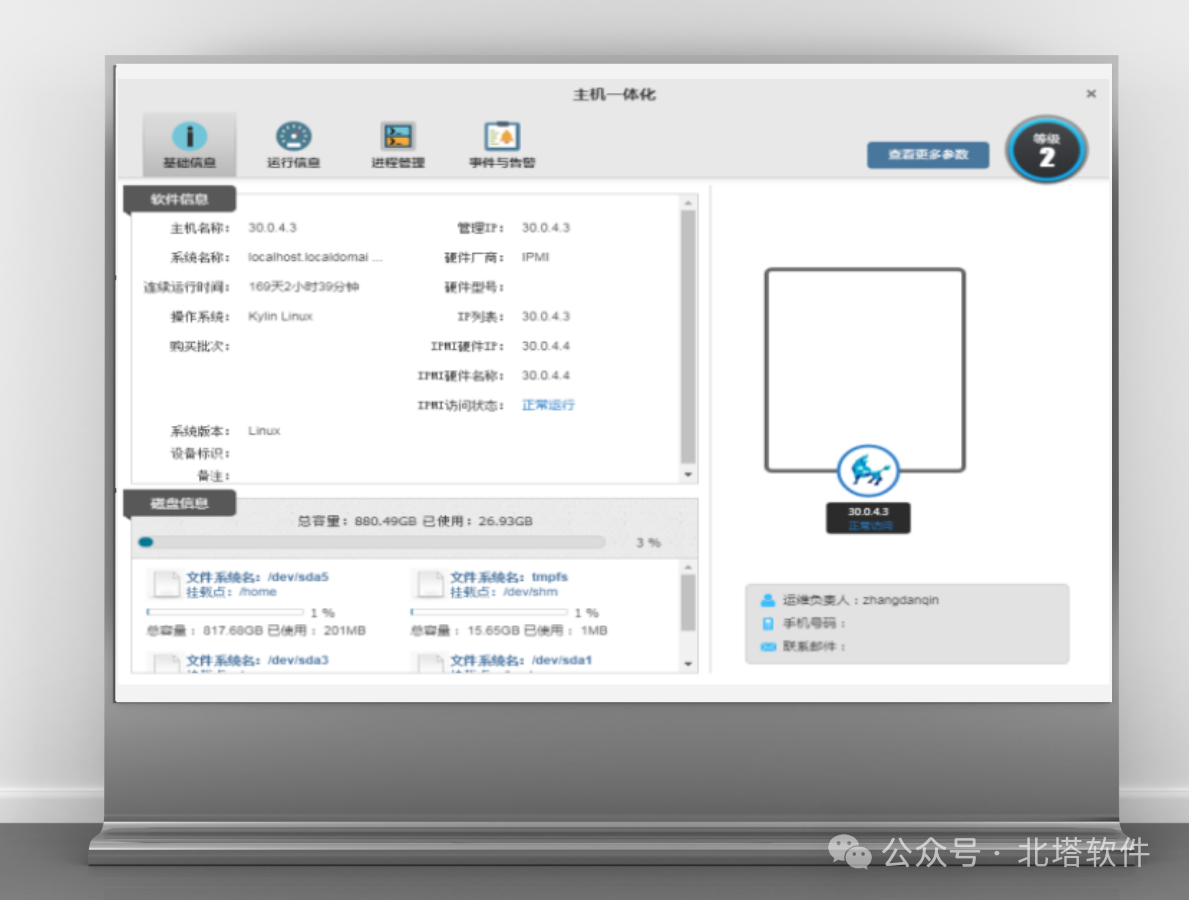The height and width of the screenshot is (900, 1189).
Task: Click the /dev/sda5 file system icon
Action: coord(164,584)
